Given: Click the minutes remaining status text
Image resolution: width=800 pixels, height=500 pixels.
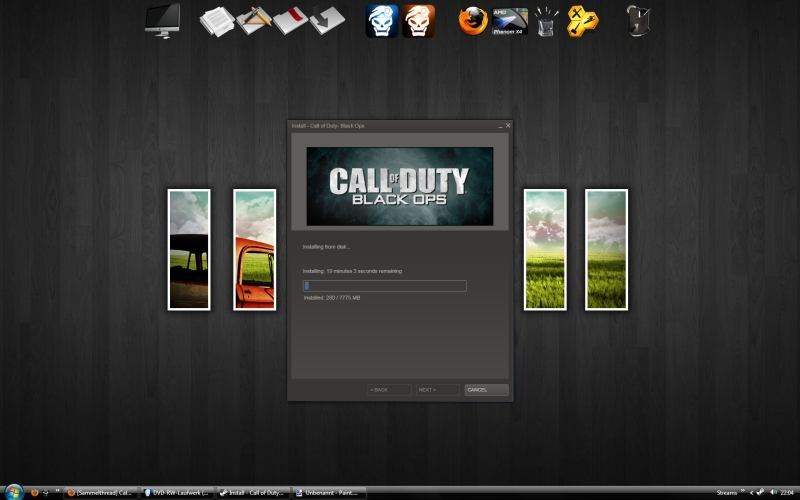Looking at the screenshot, I should [x=353, y=271].
